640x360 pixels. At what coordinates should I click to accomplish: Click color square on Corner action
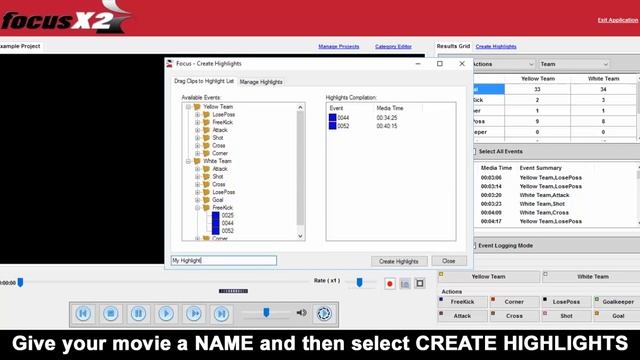pyautogui.click(x=493, y=300)
